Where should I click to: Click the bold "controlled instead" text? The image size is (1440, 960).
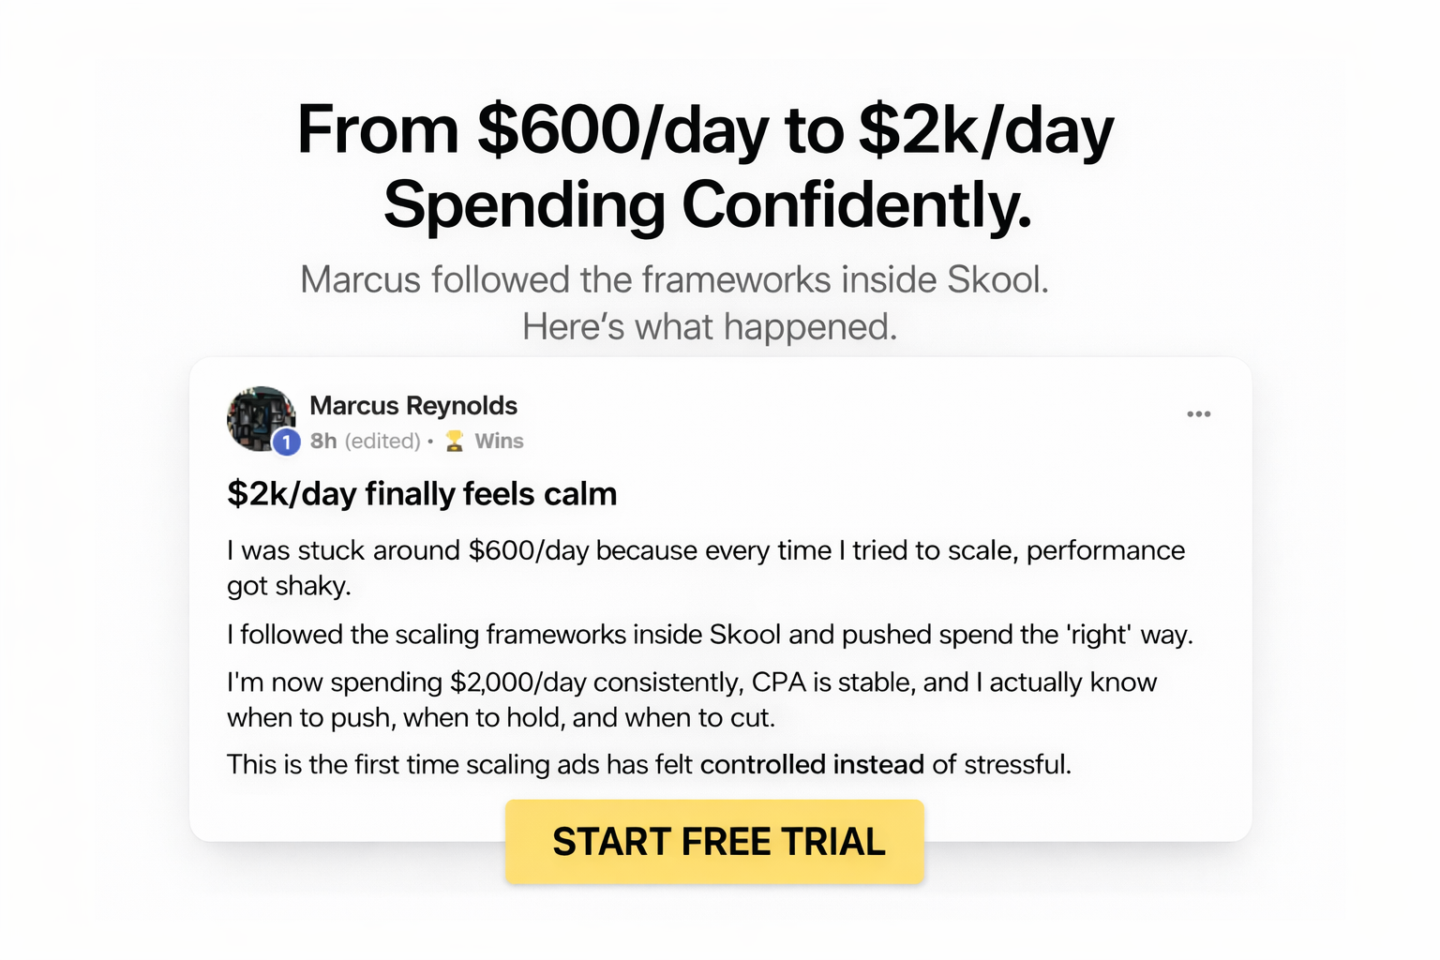pos(811,765)
